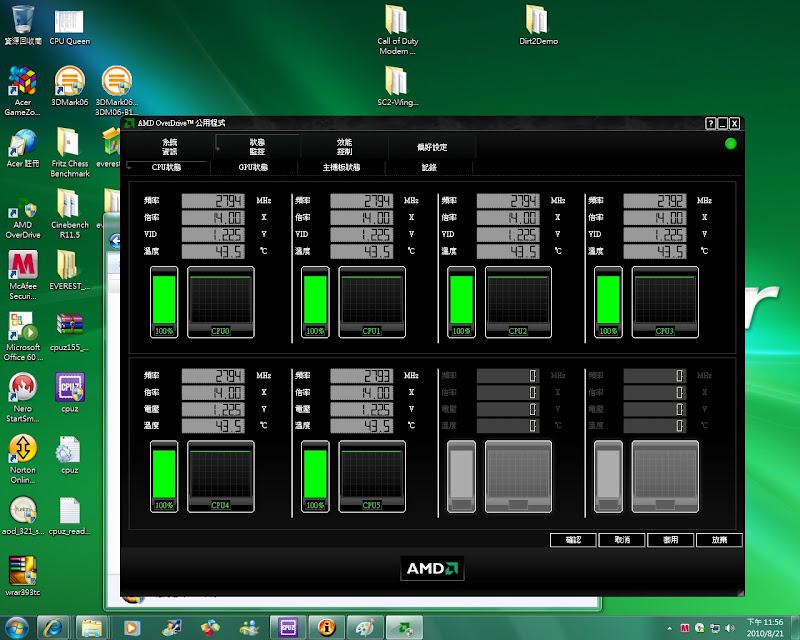Launch Windows Media Player from taskbar
800x640 pixels.
[x=132, y=627]
